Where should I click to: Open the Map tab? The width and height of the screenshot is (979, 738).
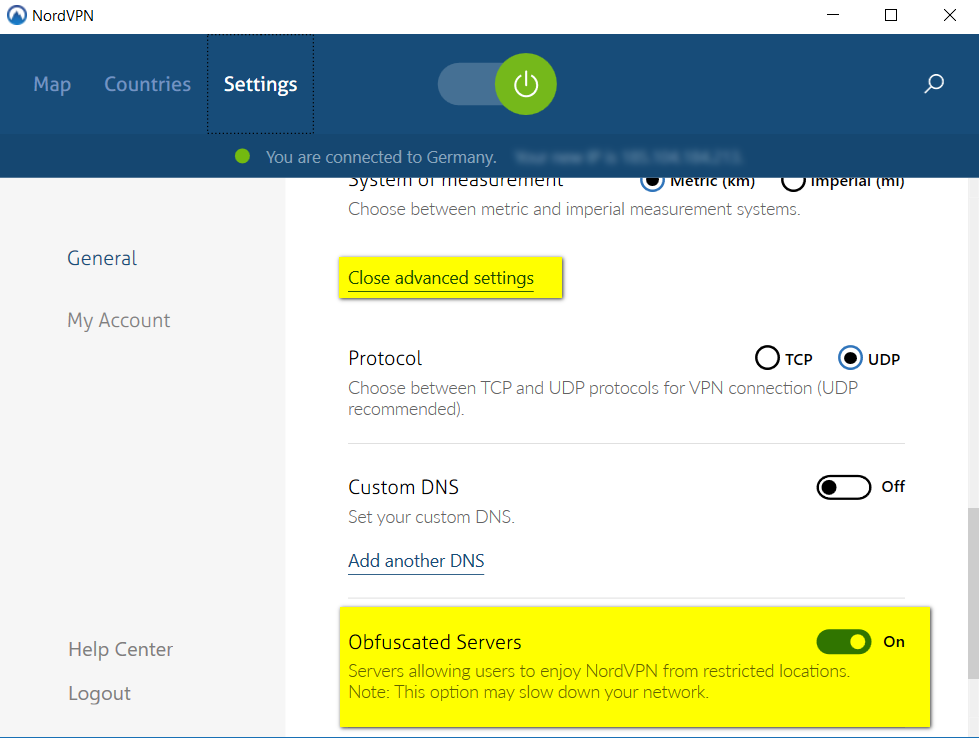pyautogui.click(x=52, y=84)
